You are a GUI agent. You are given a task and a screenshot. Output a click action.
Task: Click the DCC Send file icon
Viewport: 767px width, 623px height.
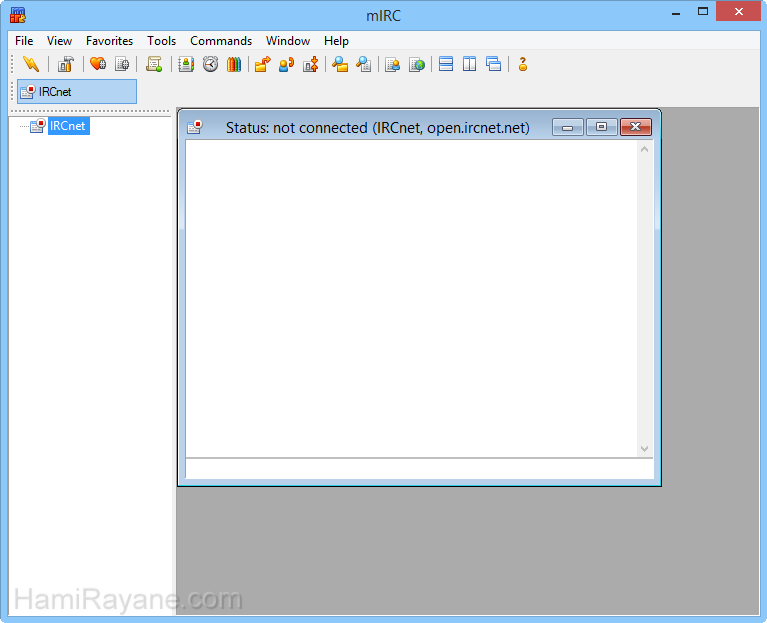point(263,64)
